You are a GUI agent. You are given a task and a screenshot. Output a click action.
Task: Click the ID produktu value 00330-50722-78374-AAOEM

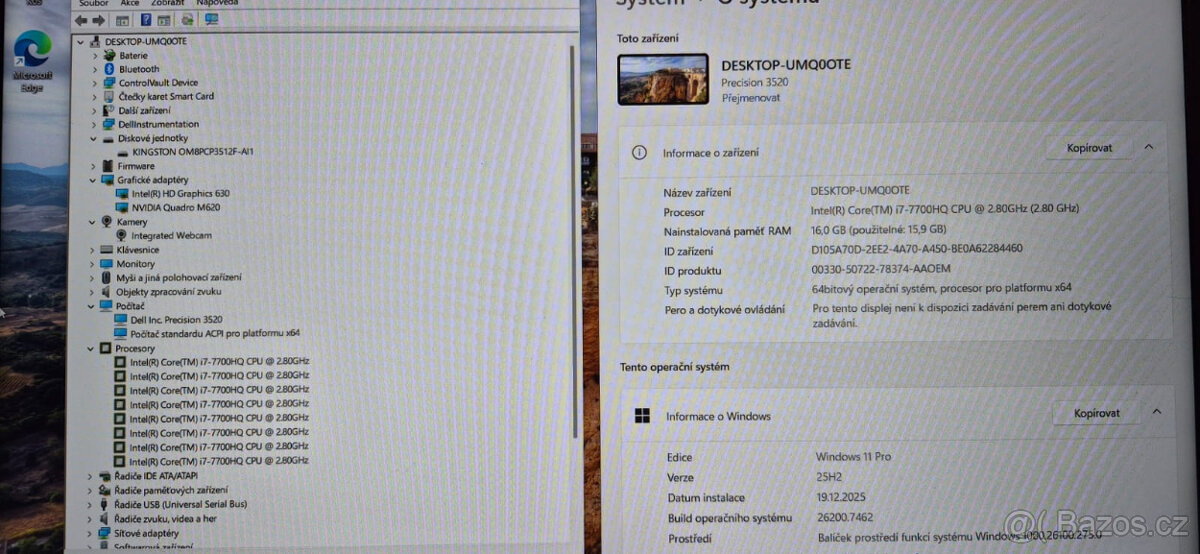click(x=880, y=269)
